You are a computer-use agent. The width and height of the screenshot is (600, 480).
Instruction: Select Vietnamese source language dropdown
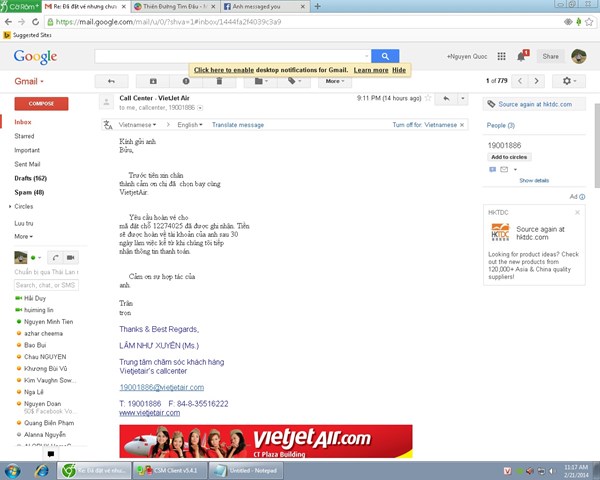pos(137,125)
